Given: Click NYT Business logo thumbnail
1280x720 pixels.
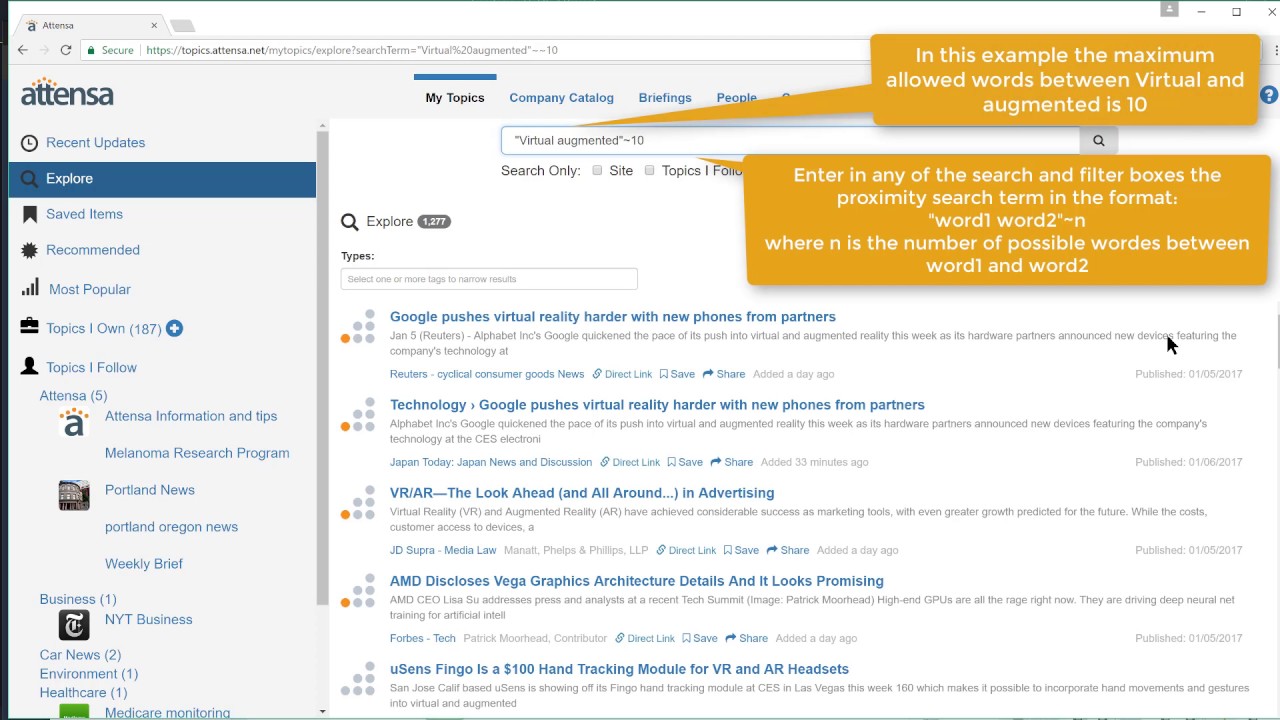Looking at the screenshot, I should coord(74,625).
